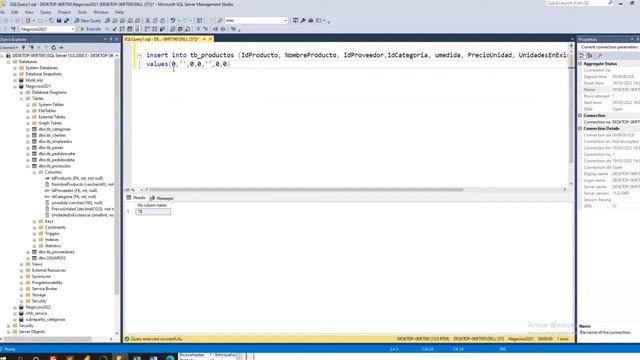The image size is (640, 360).
Task: Collapse the dbo.tb_productos table
Action: point(28,166)
